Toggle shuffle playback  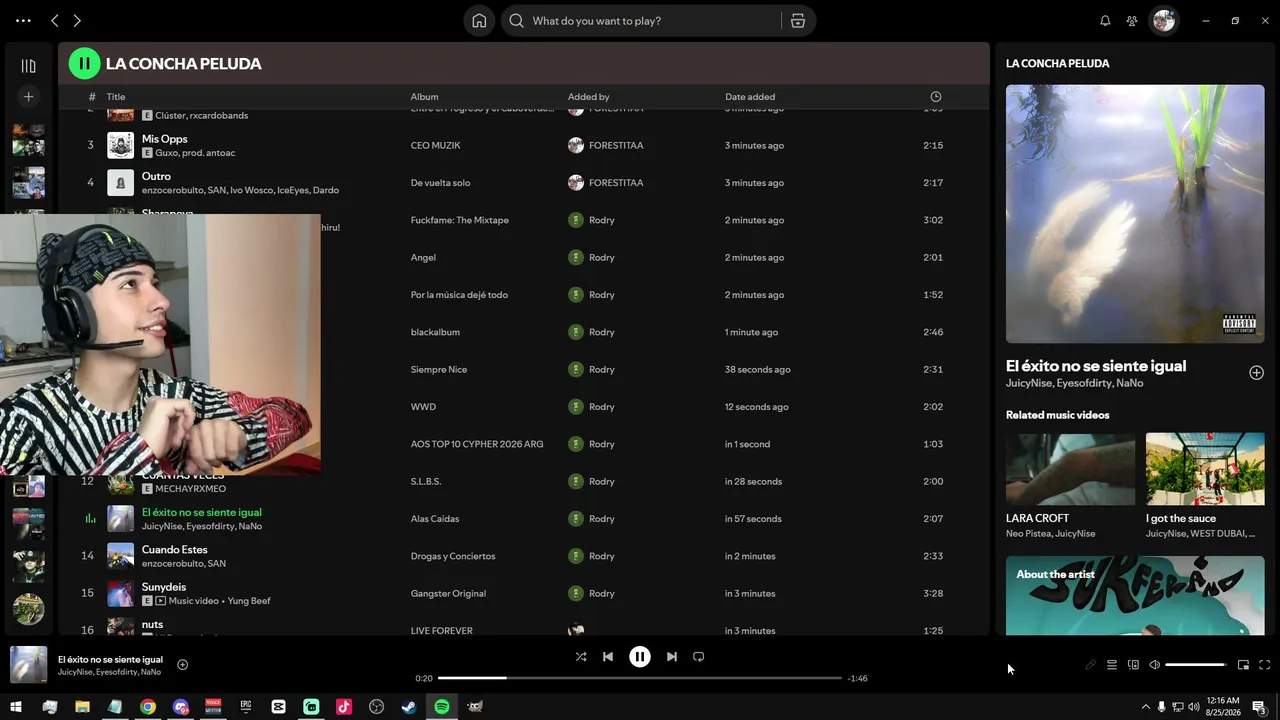[581, 657]
